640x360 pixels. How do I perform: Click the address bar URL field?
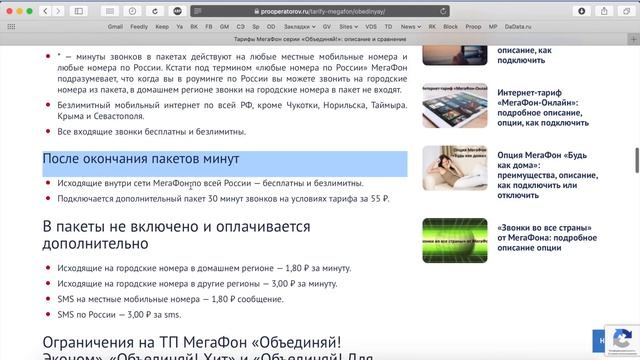[x=320, y=11]
